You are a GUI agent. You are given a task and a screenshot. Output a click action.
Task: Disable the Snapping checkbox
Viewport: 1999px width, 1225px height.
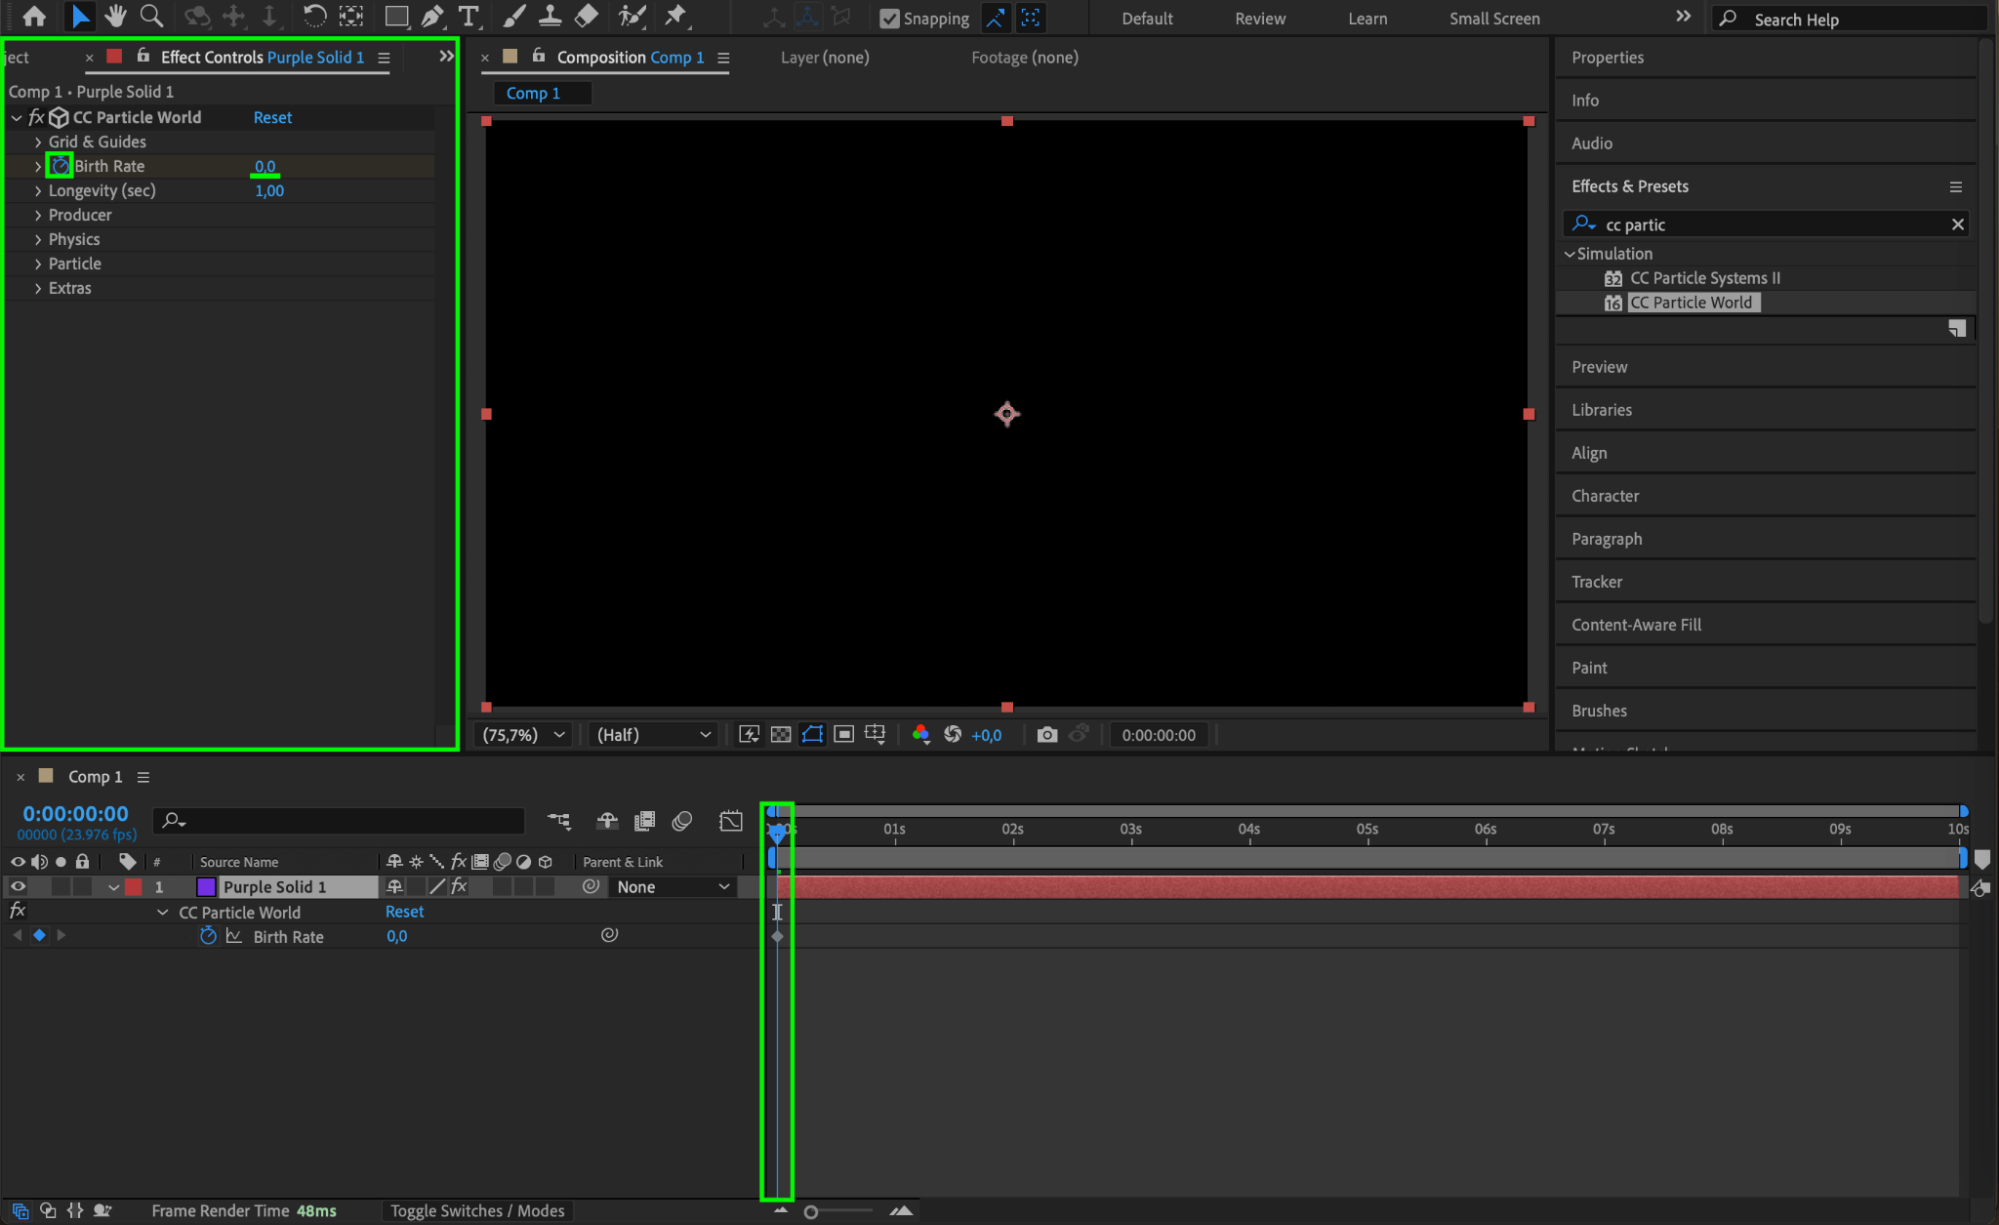coord(889,18)
